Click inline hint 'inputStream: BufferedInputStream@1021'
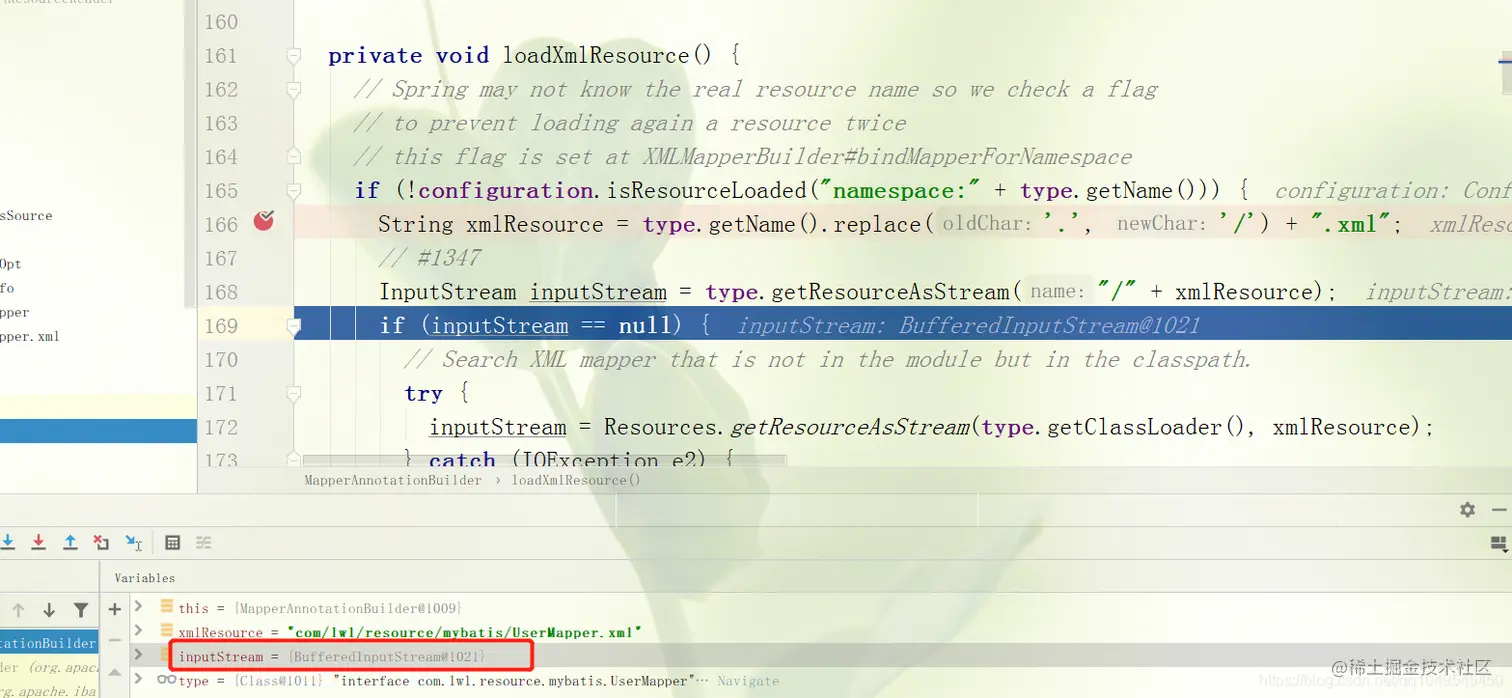The height and width of the screenshot is (698, 1512). click(x=968, y=326)
